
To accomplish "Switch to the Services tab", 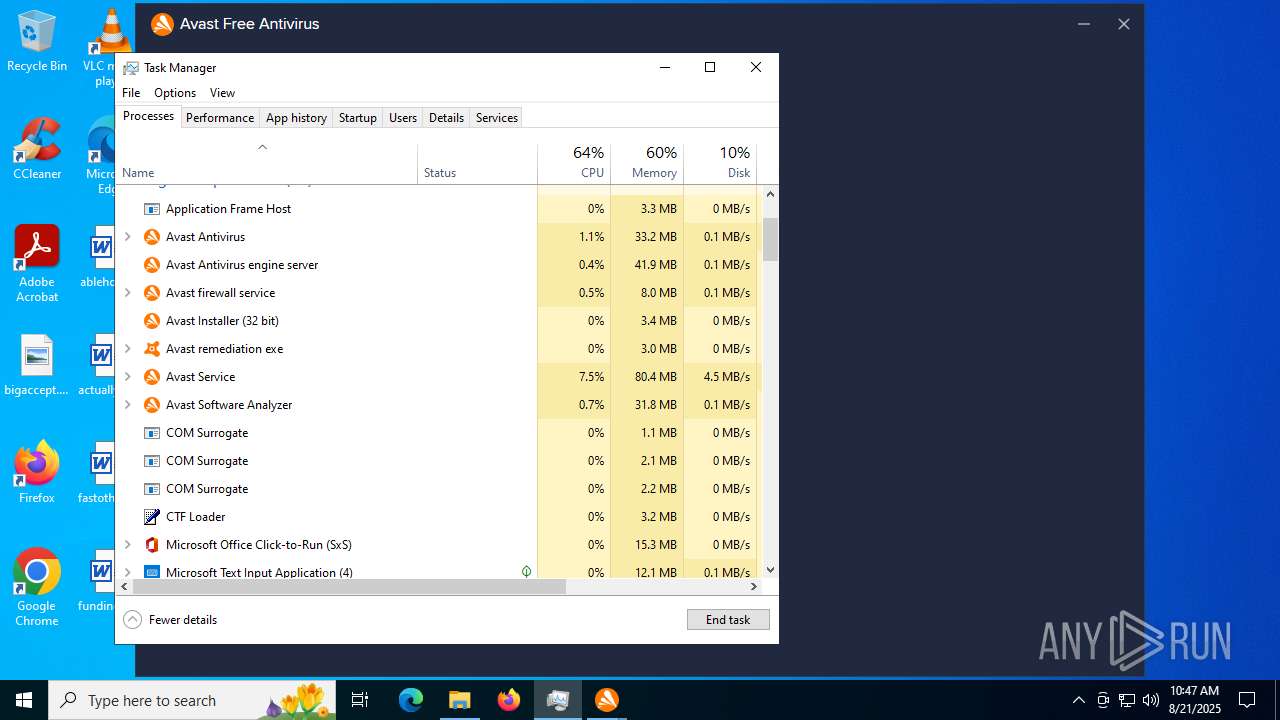I will coord(497,118).
